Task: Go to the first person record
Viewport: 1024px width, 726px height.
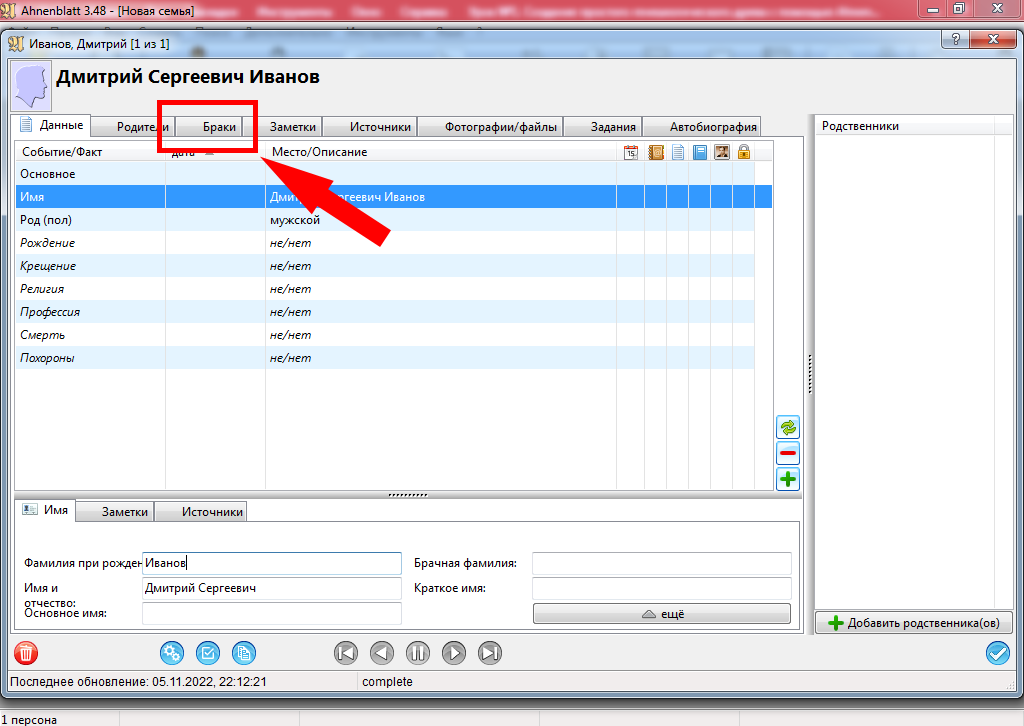Action: [346, 653]
